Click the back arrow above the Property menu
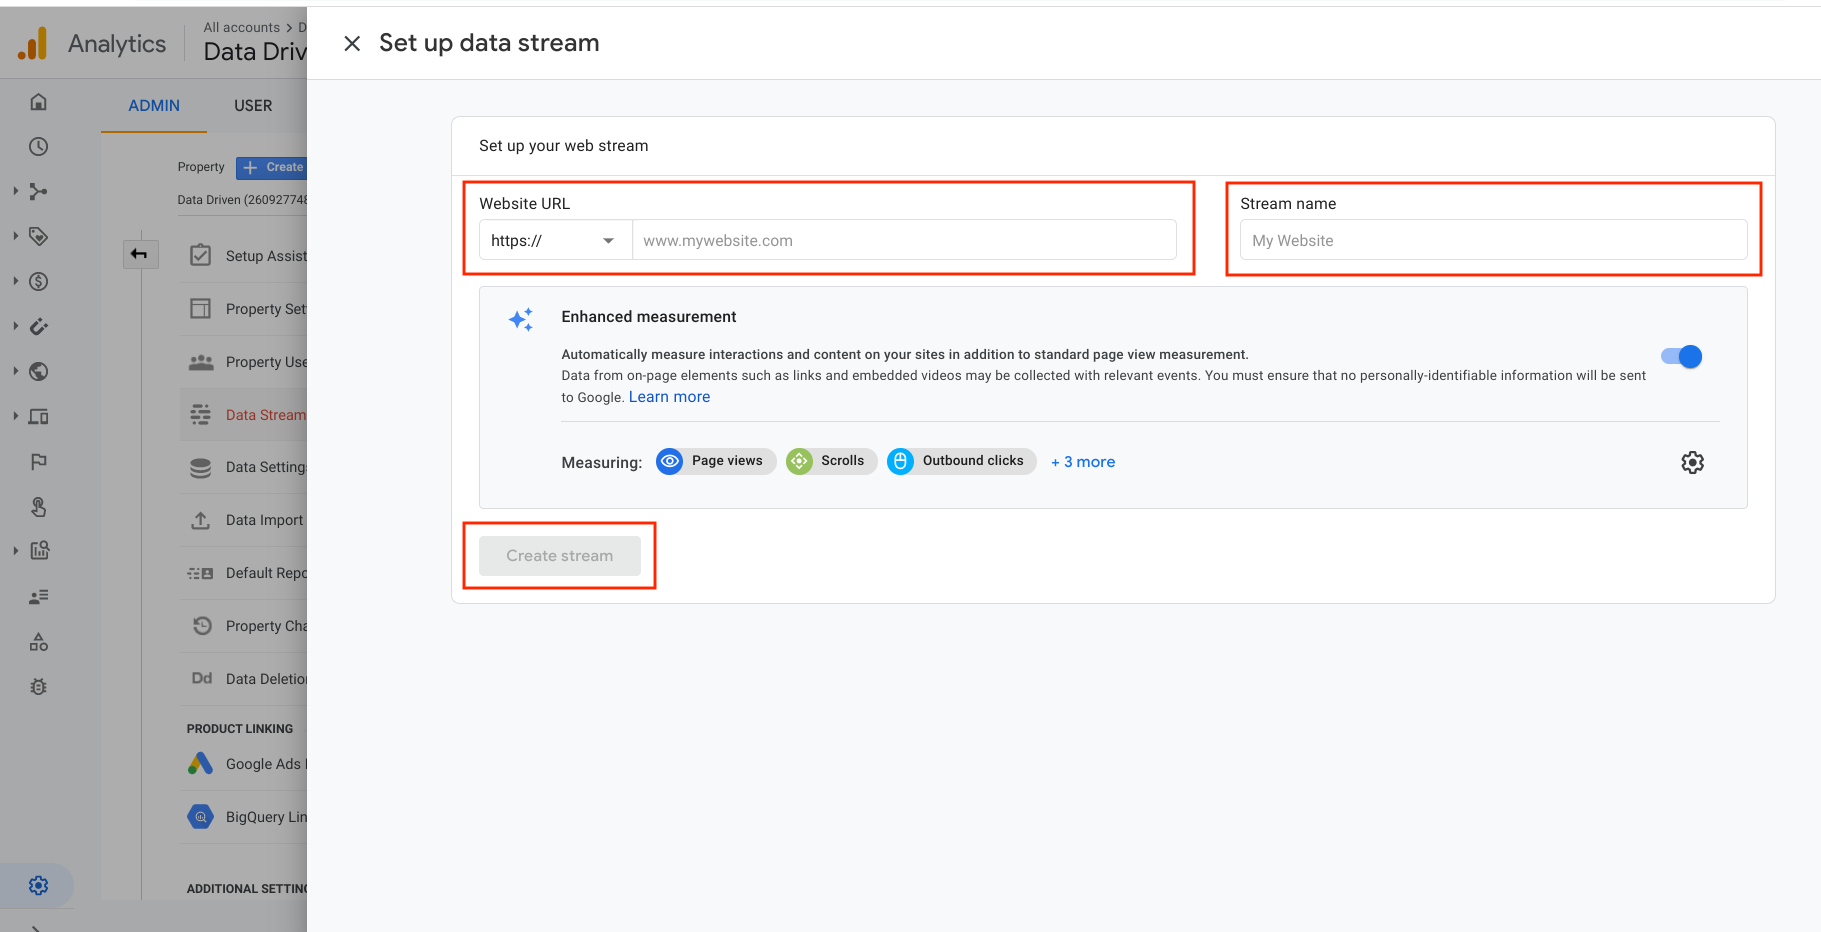Screen dimensions: 1821x932 coord(140,254)
